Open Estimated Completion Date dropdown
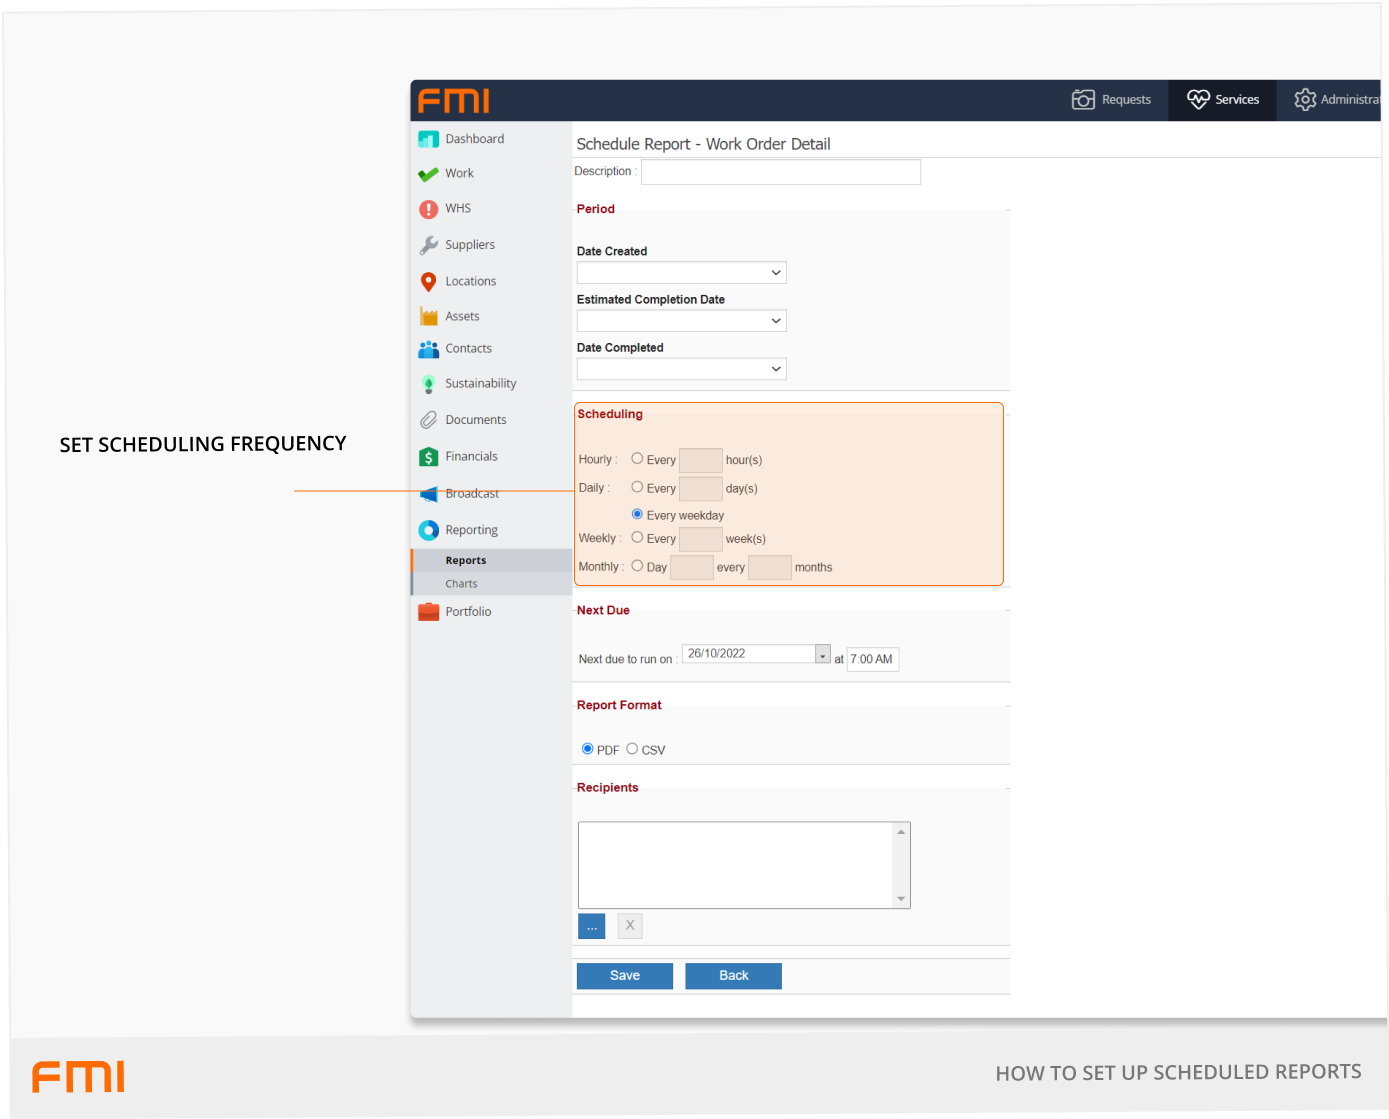1389x1119 pixels. coord(681,321)
